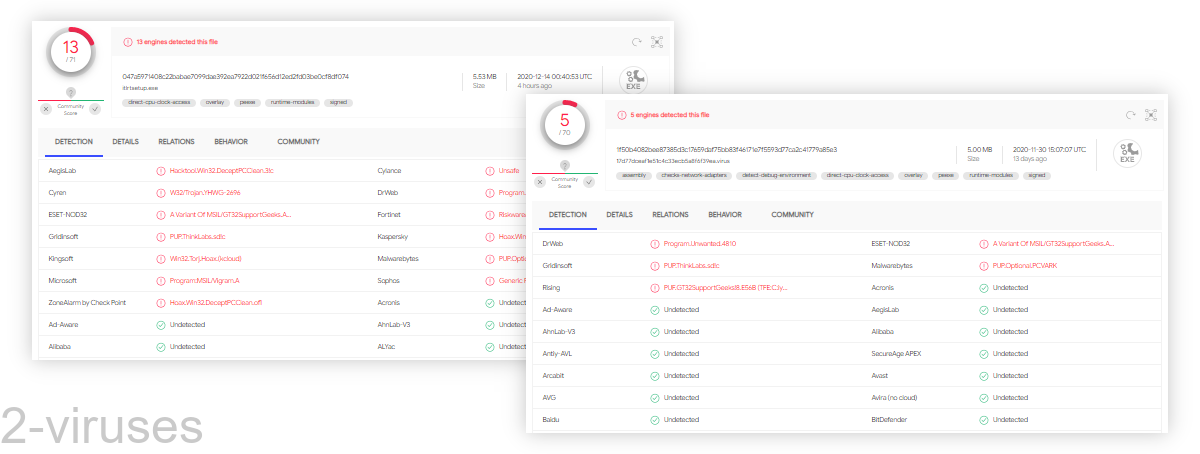Click the warning icon next to W32/Trojan.YHWG-2696
Screen dimensions: 1200x454
pos(161,192)
